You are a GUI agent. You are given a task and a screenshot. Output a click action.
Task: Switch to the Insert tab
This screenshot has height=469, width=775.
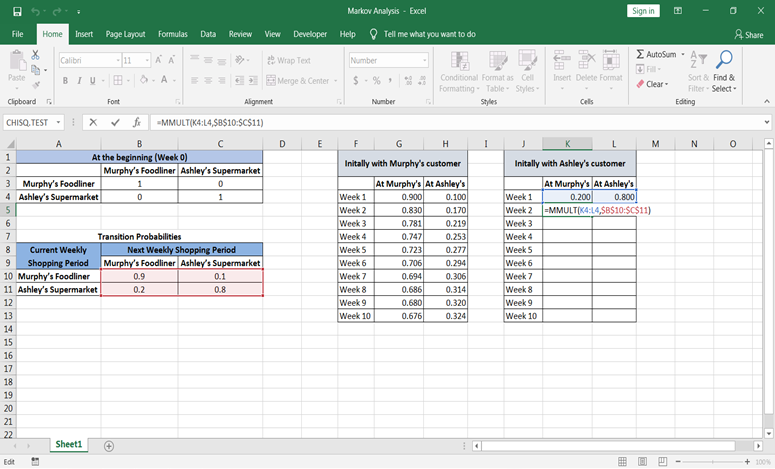(84, 34)
